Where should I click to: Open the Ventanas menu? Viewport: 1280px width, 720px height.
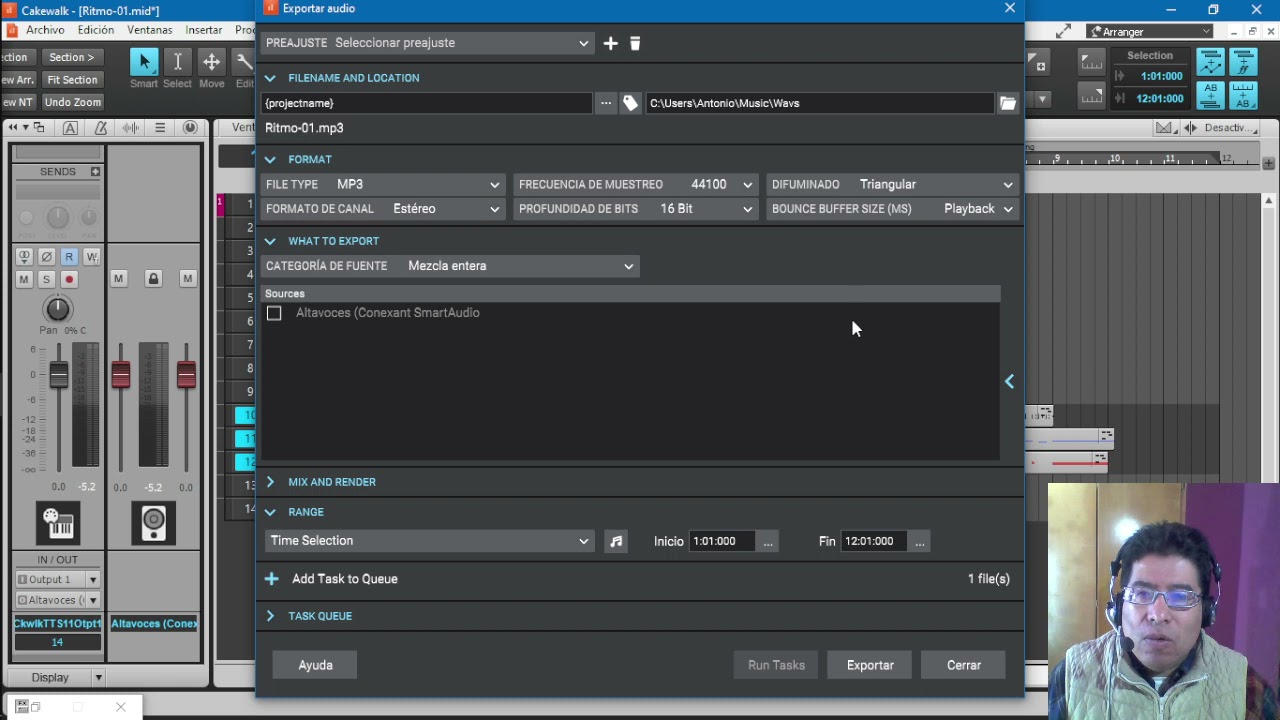[150, 30]
